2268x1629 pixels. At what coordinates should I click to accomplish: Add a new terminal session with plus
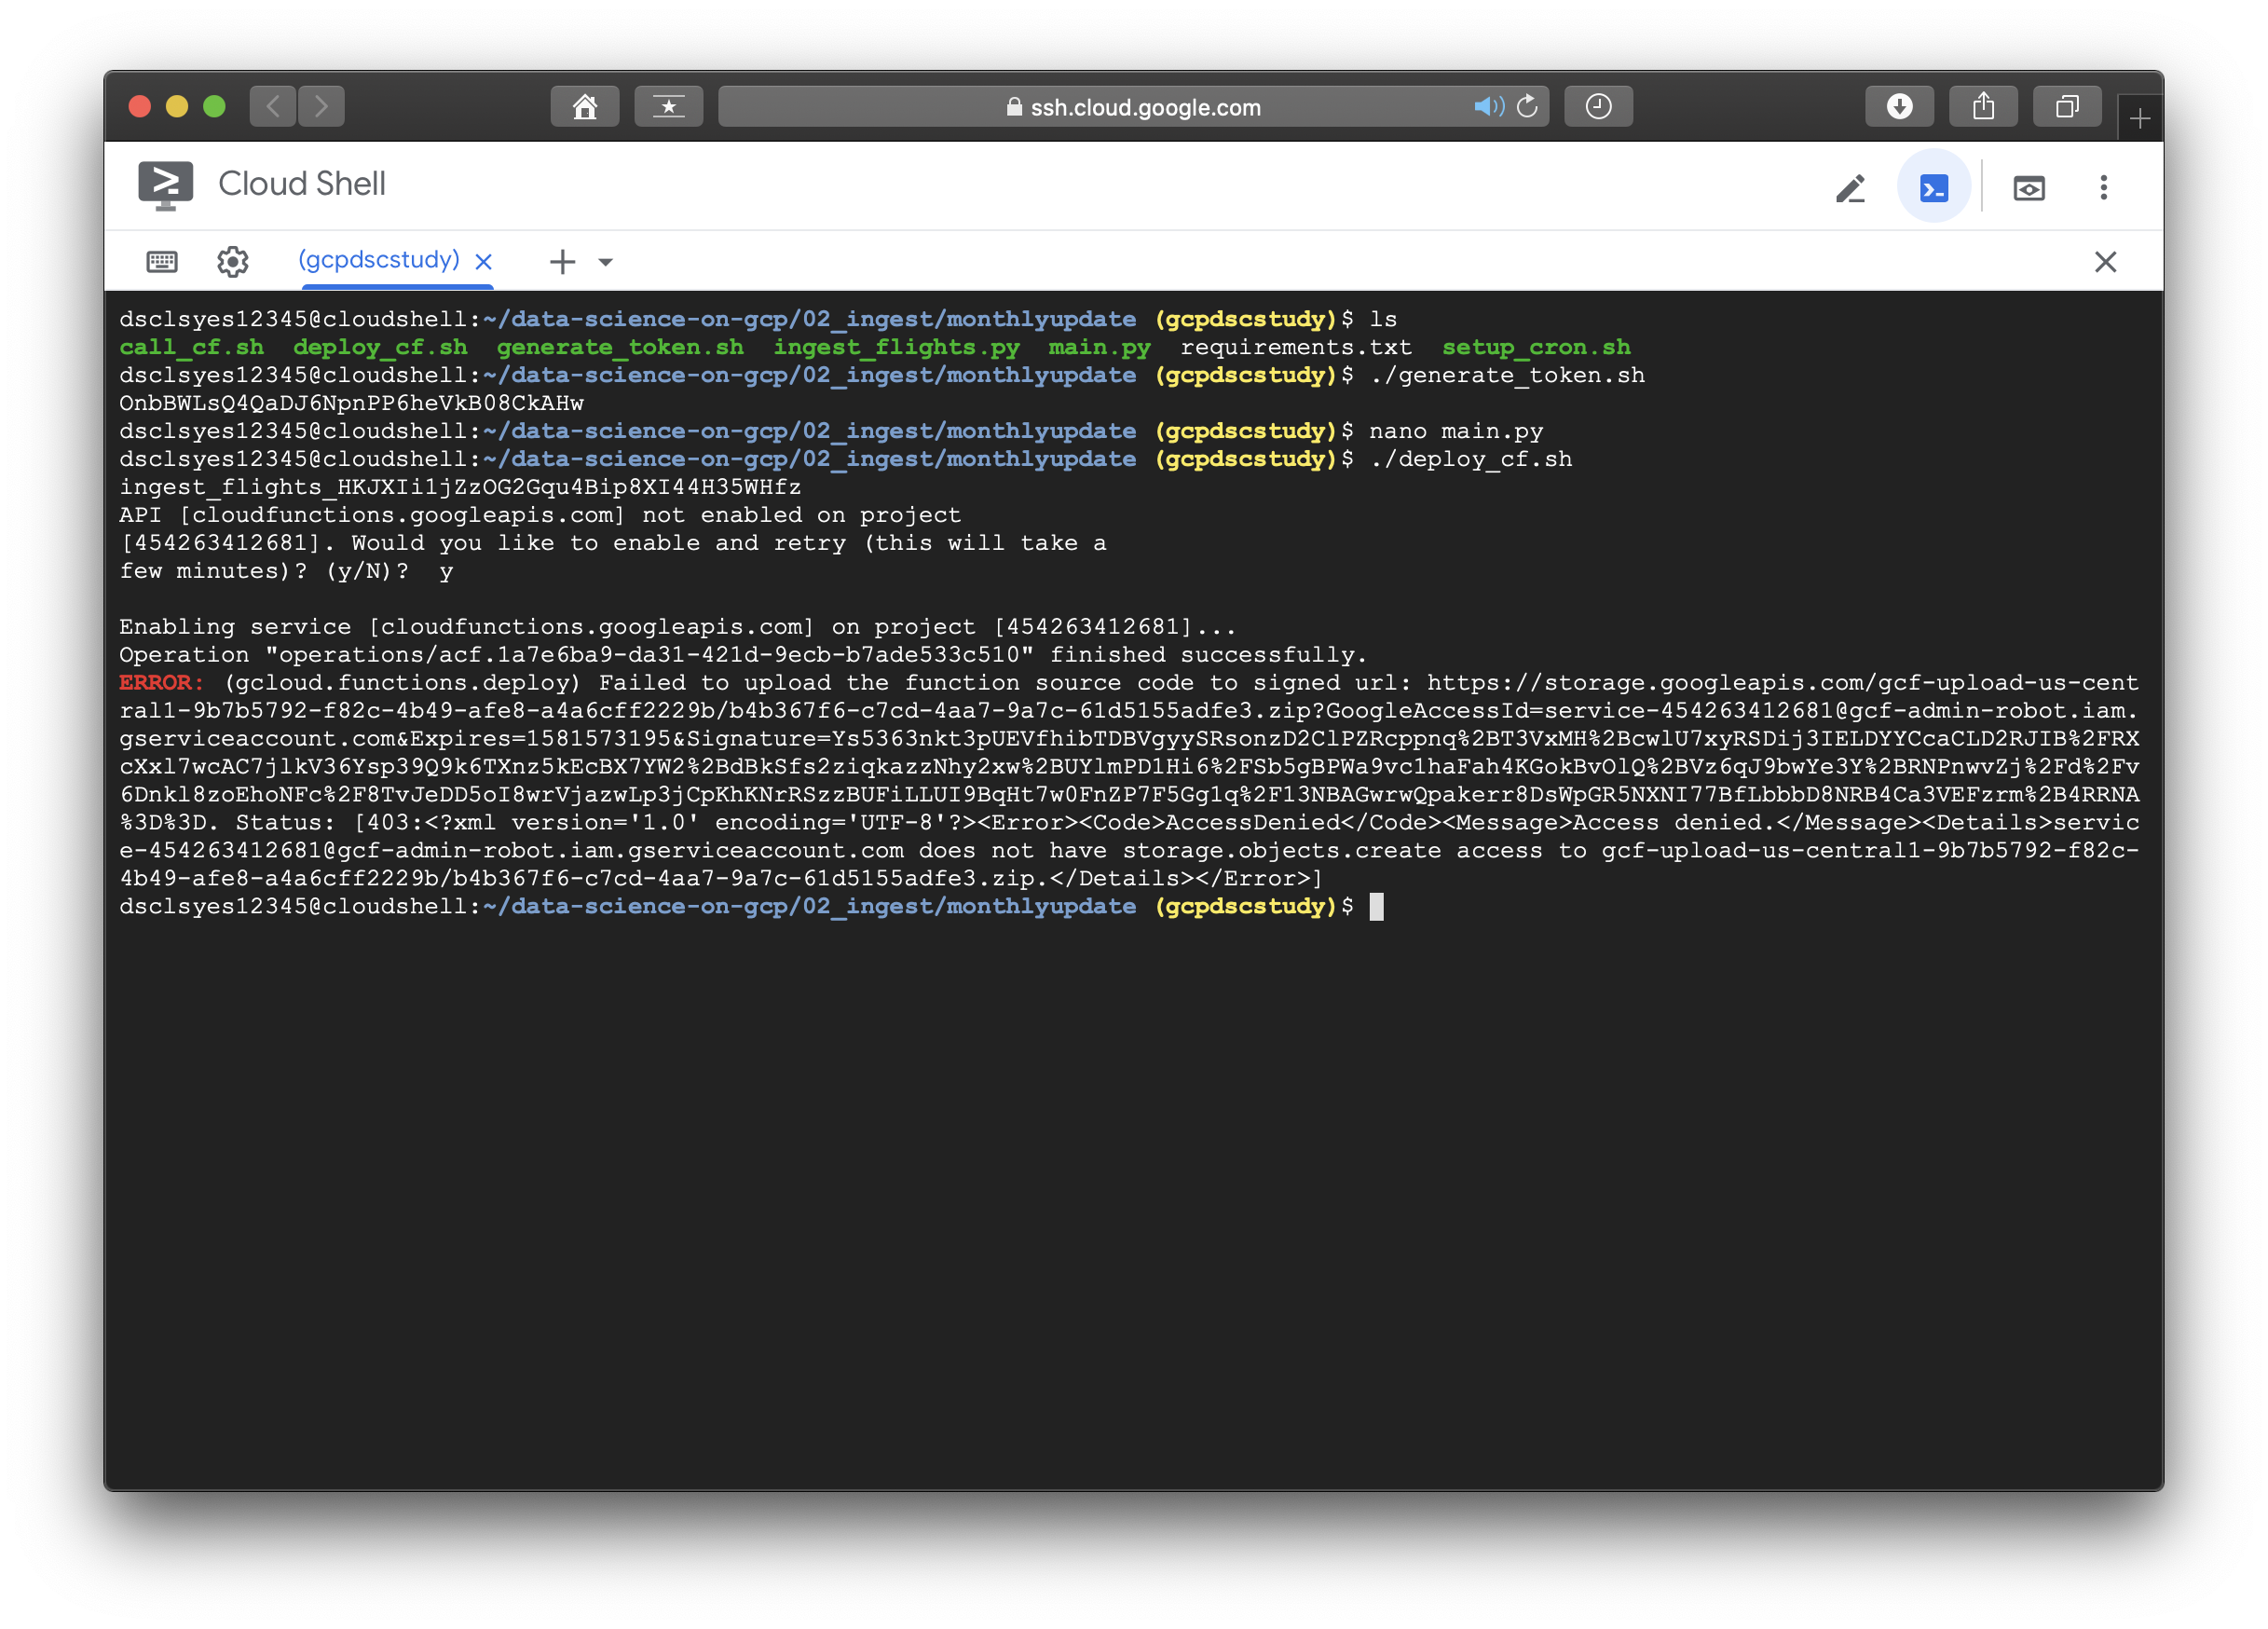coord(562,262)
